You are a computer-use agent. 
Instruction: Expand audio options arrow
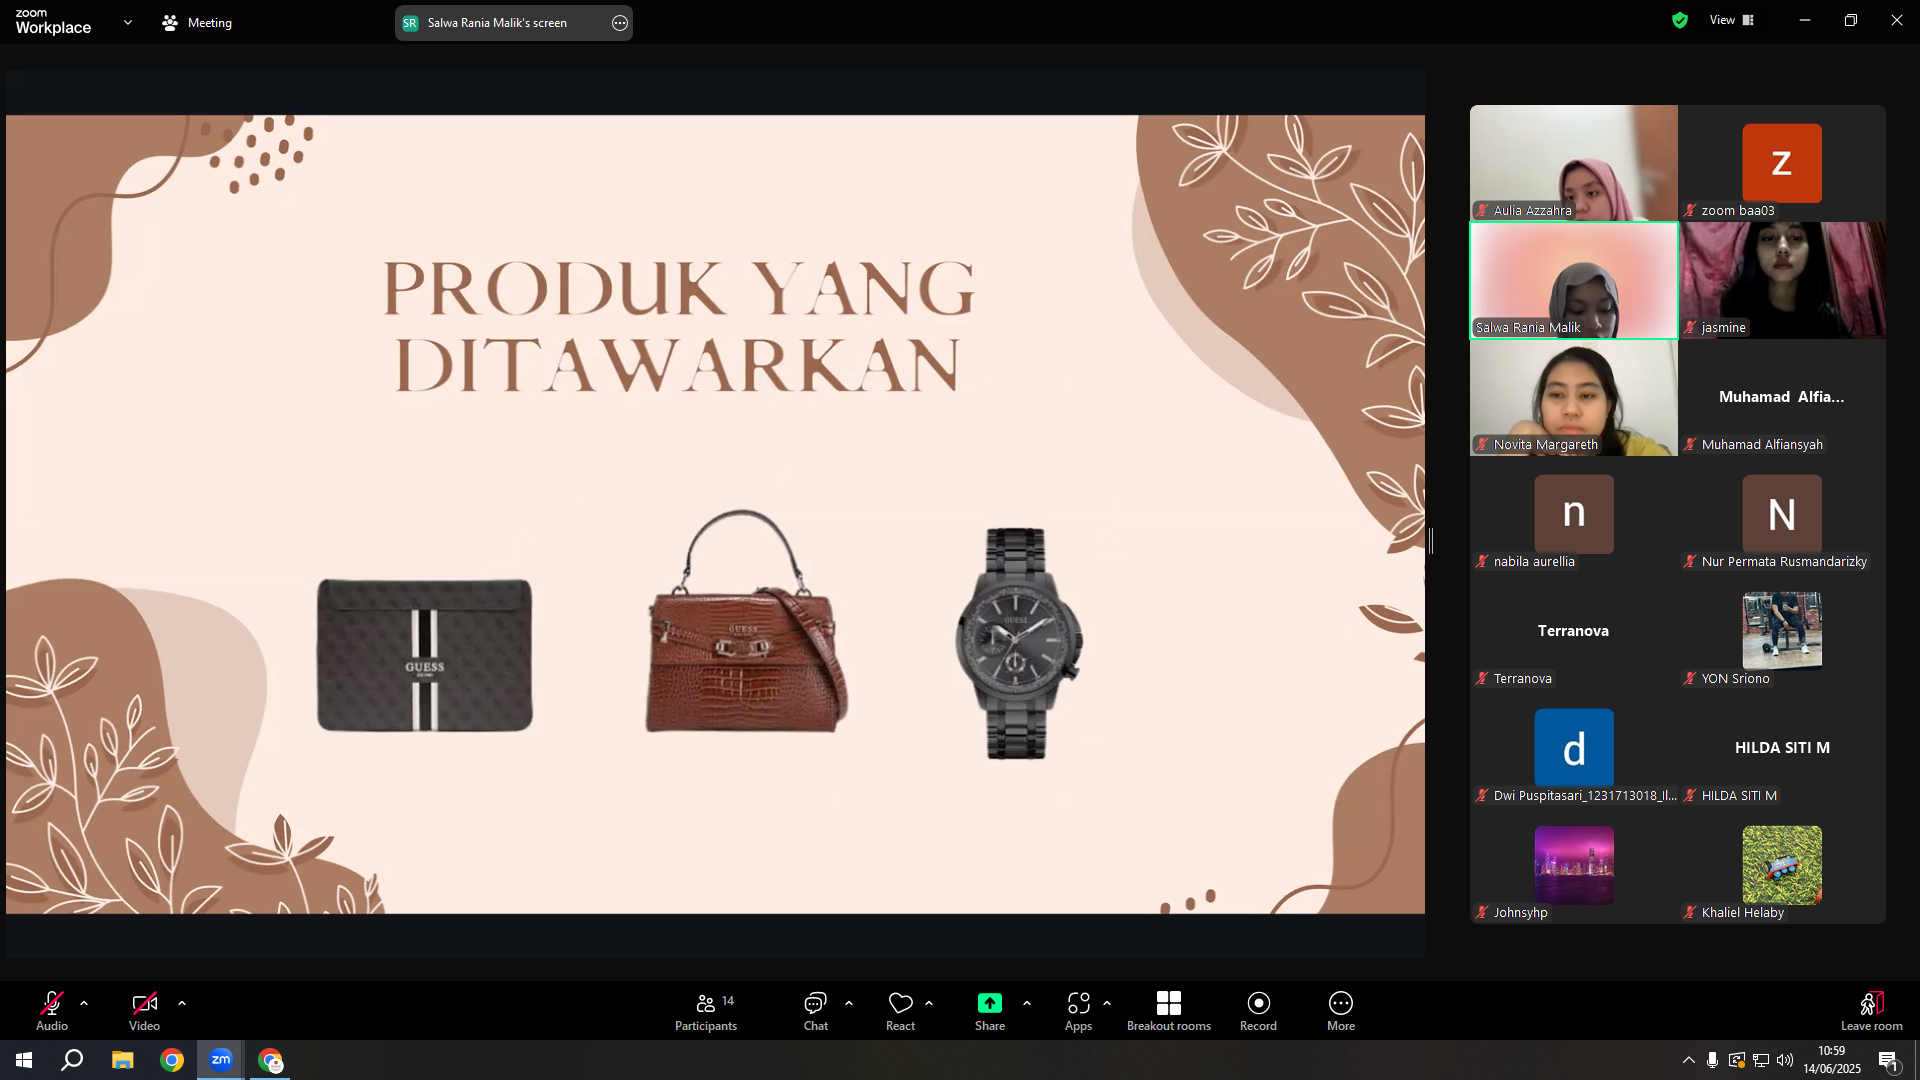[84, 1003]
